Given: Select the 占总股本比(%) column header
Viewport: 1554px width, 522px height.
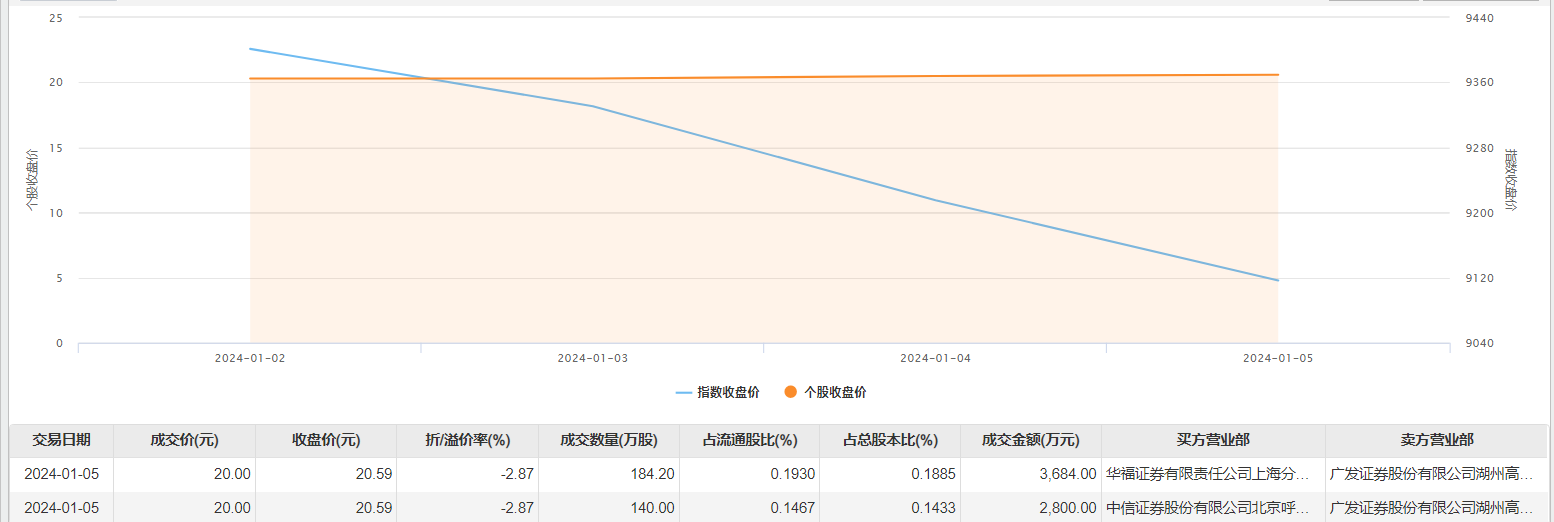Looking at the screenshot, I should click(890, 440).
